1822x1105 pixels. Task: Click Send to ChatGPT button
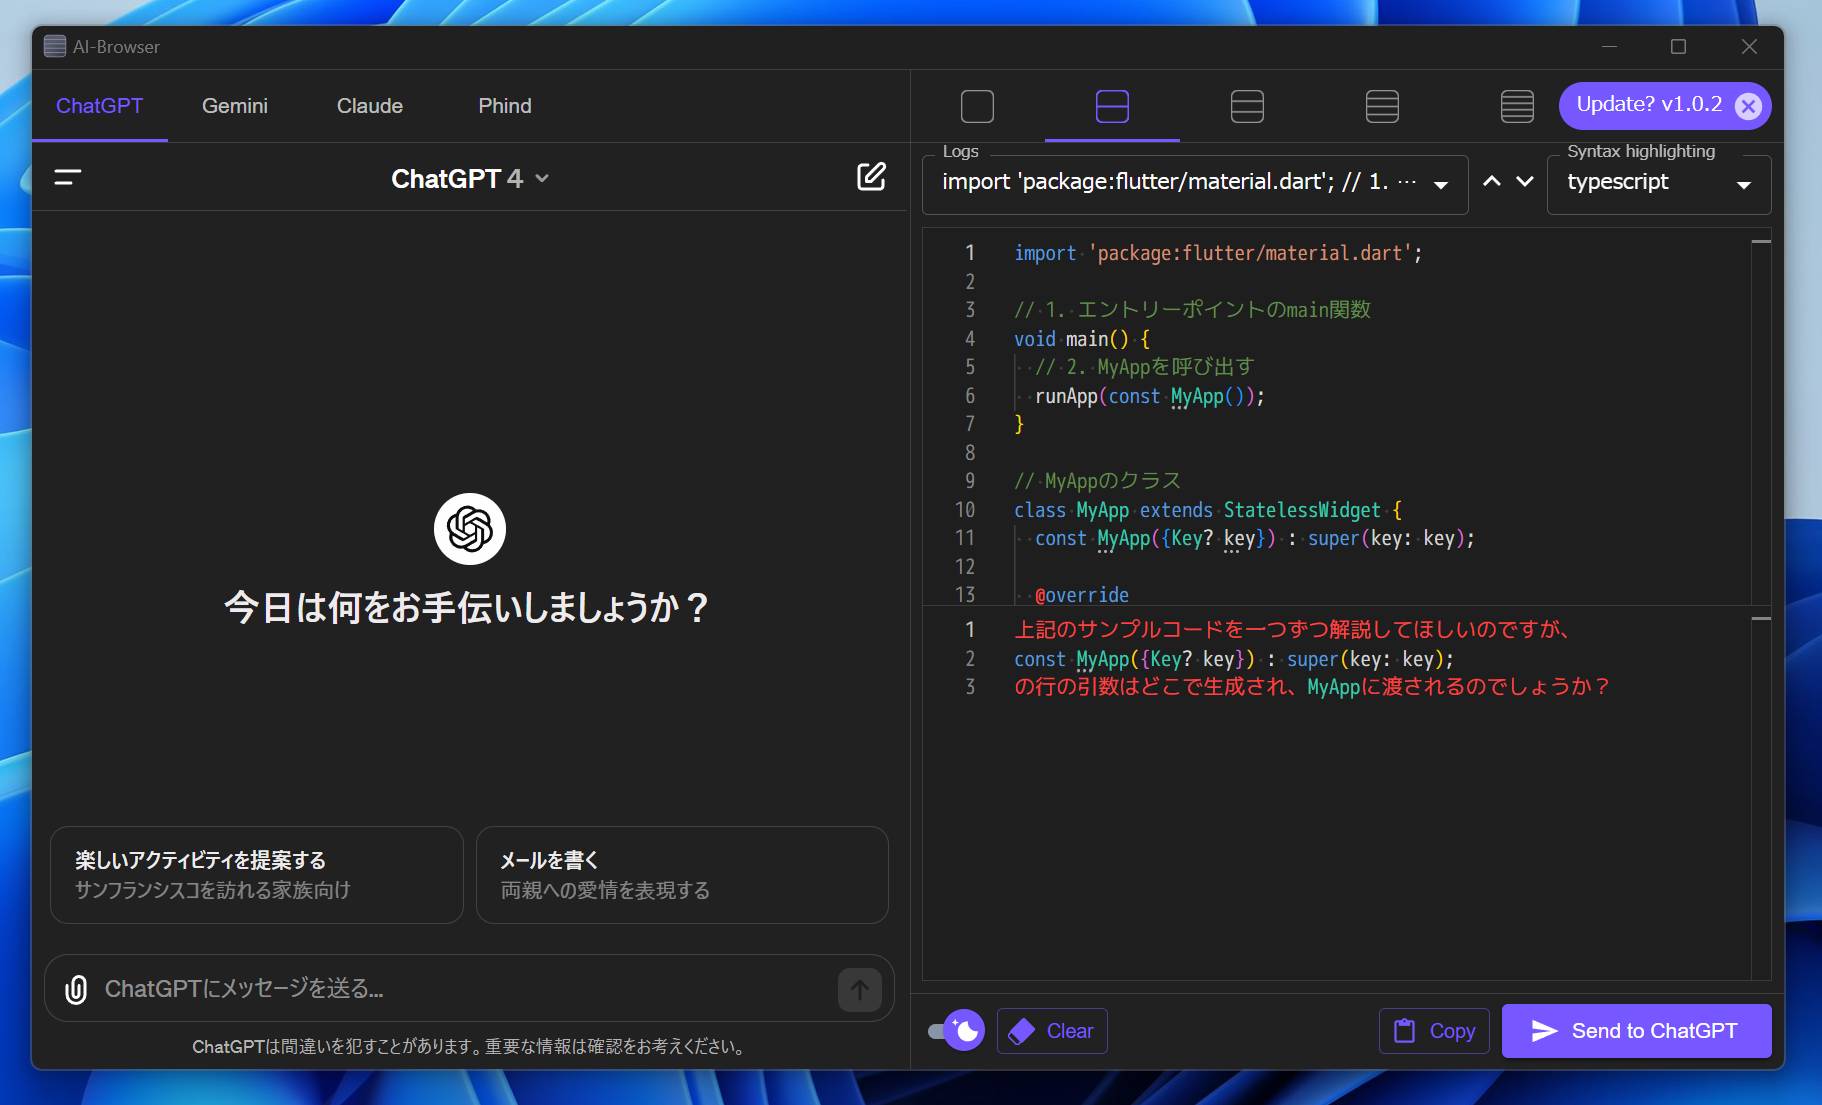coord(1636,1031)
